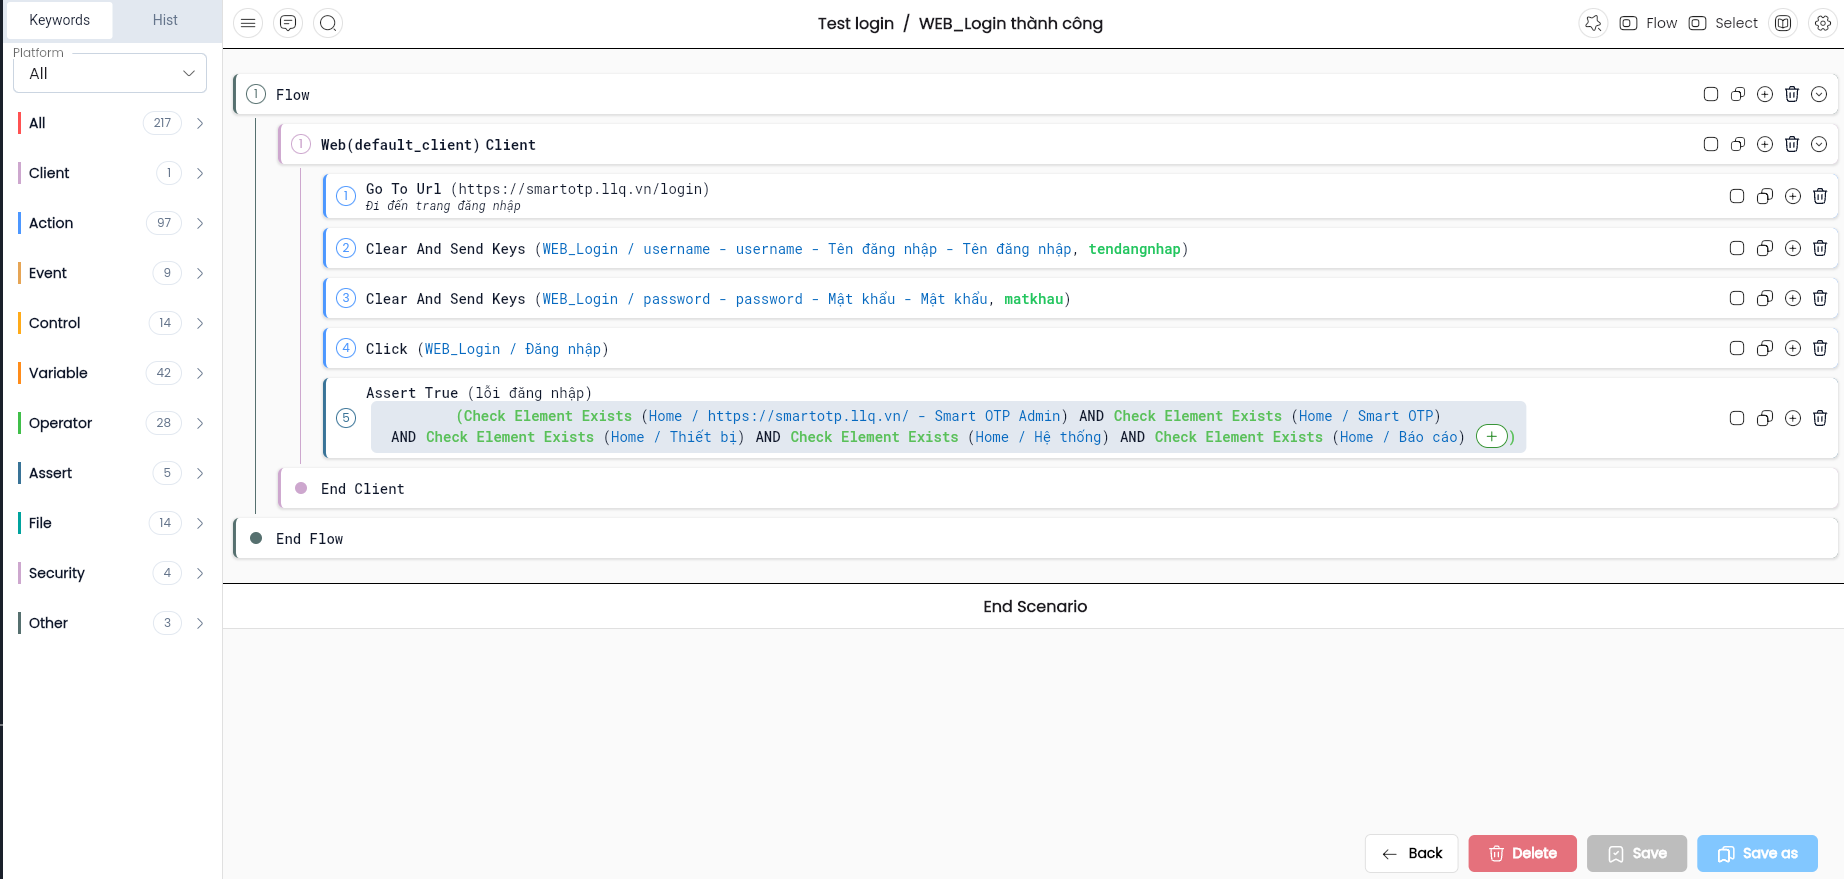Collapse the Flow row with chevron

tap(1819, 94)
